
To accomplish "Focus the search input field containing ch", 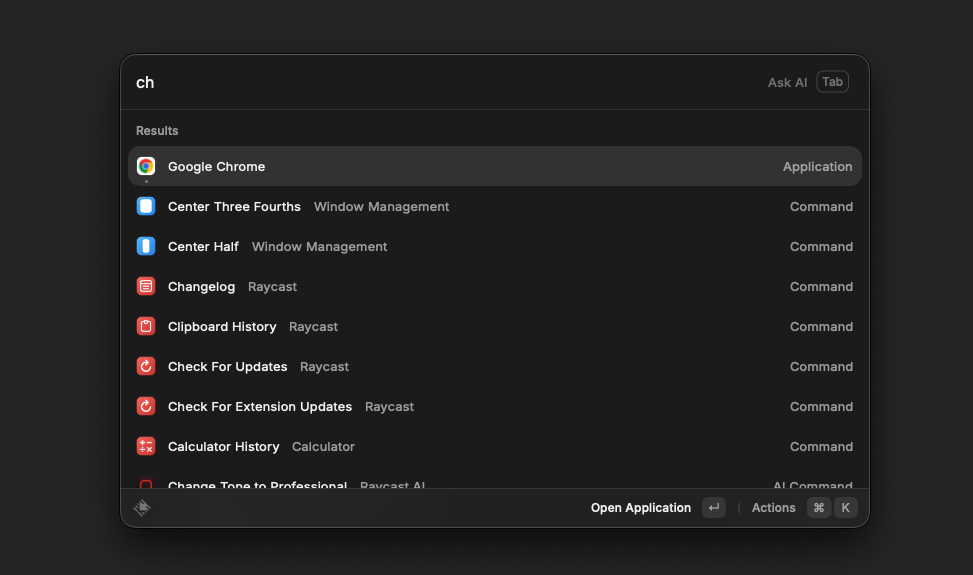I will click(x=440, y=82).
